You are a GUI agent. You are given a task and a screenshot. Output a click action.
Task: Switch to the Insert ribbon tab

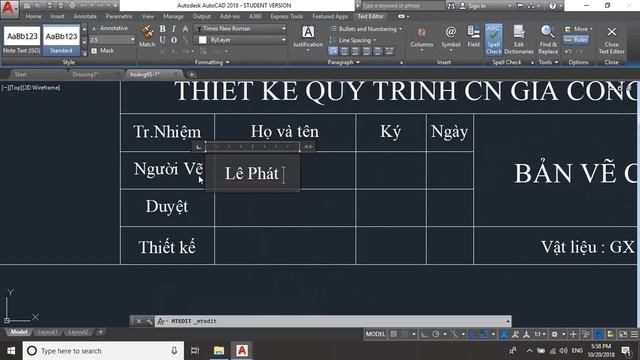coord(57,16)
